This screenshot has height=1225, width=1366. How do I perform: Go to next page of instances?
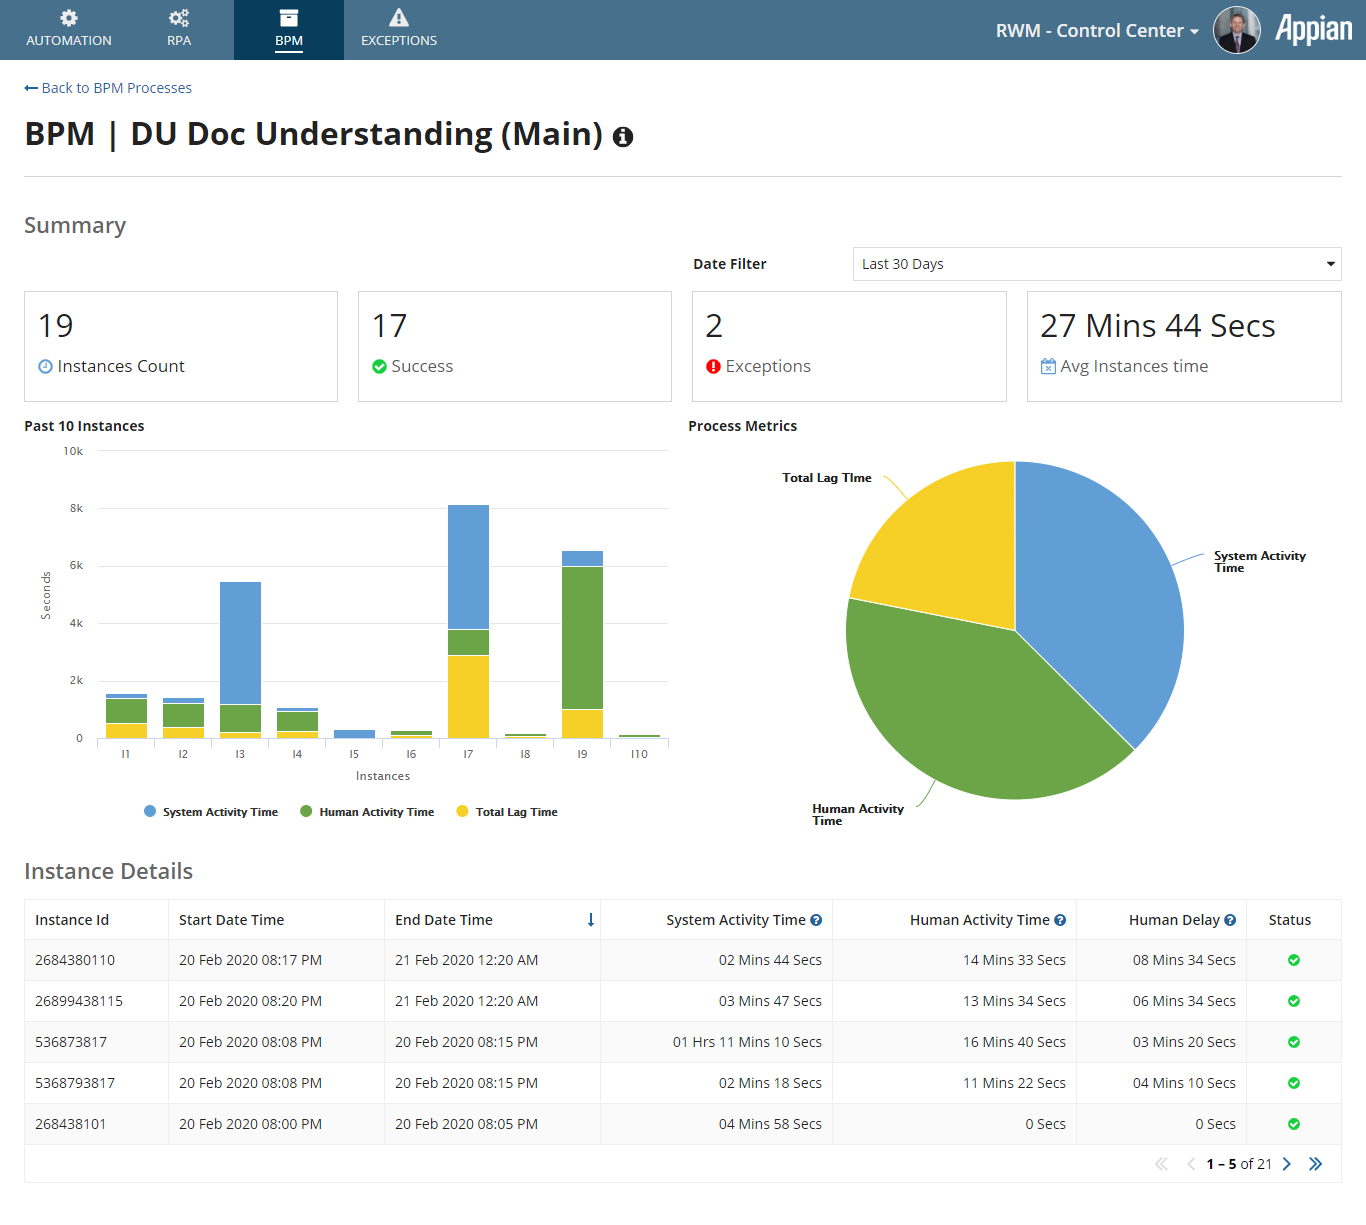[x=1287, y=1164]
